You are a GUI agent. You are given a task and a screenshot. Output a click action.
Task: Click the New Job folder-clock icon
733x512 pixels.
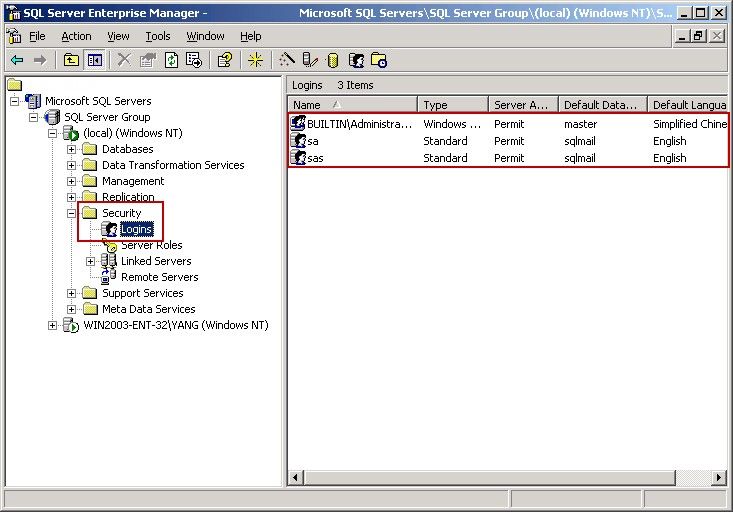379,60
